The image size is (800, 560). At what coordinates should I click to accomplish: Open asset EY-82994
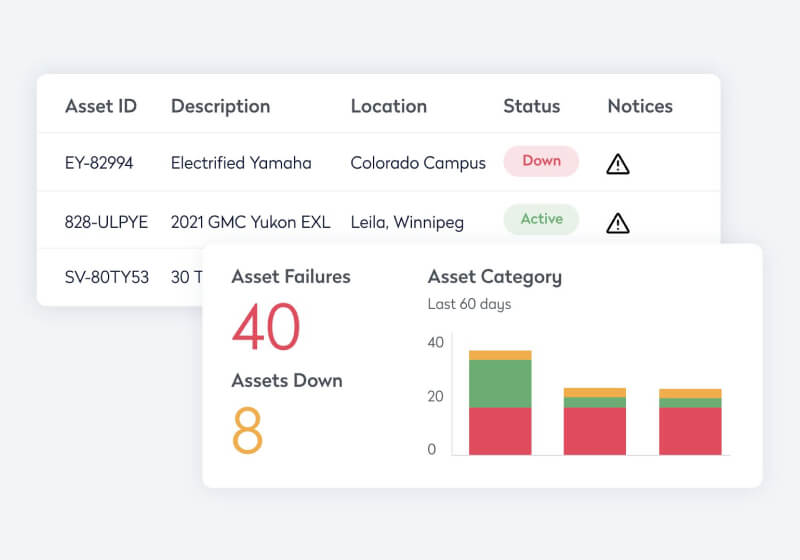click(x=99, y=163)
